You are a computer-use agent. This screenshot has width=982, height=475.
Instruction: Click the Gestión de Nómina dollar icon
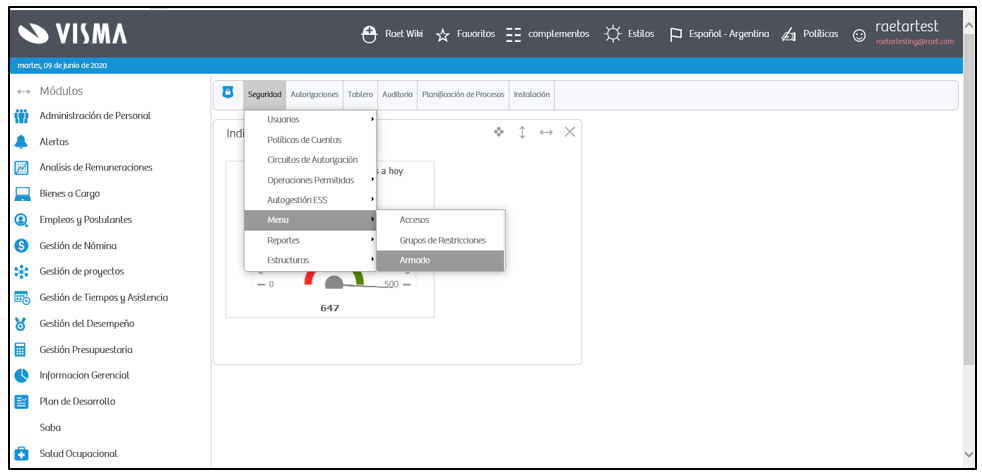click(x=22, y=246)
